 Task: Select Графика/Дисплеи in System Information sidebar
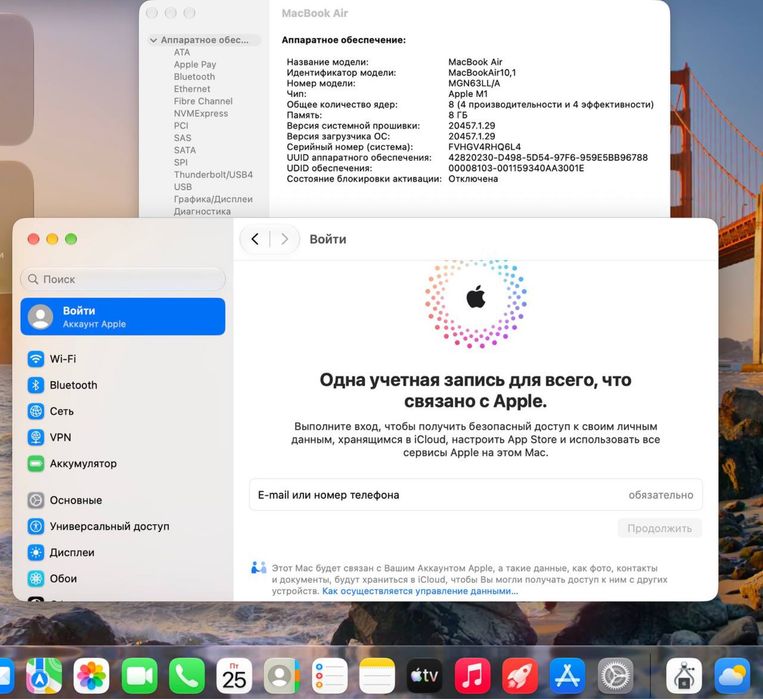[x=213, y=199]
